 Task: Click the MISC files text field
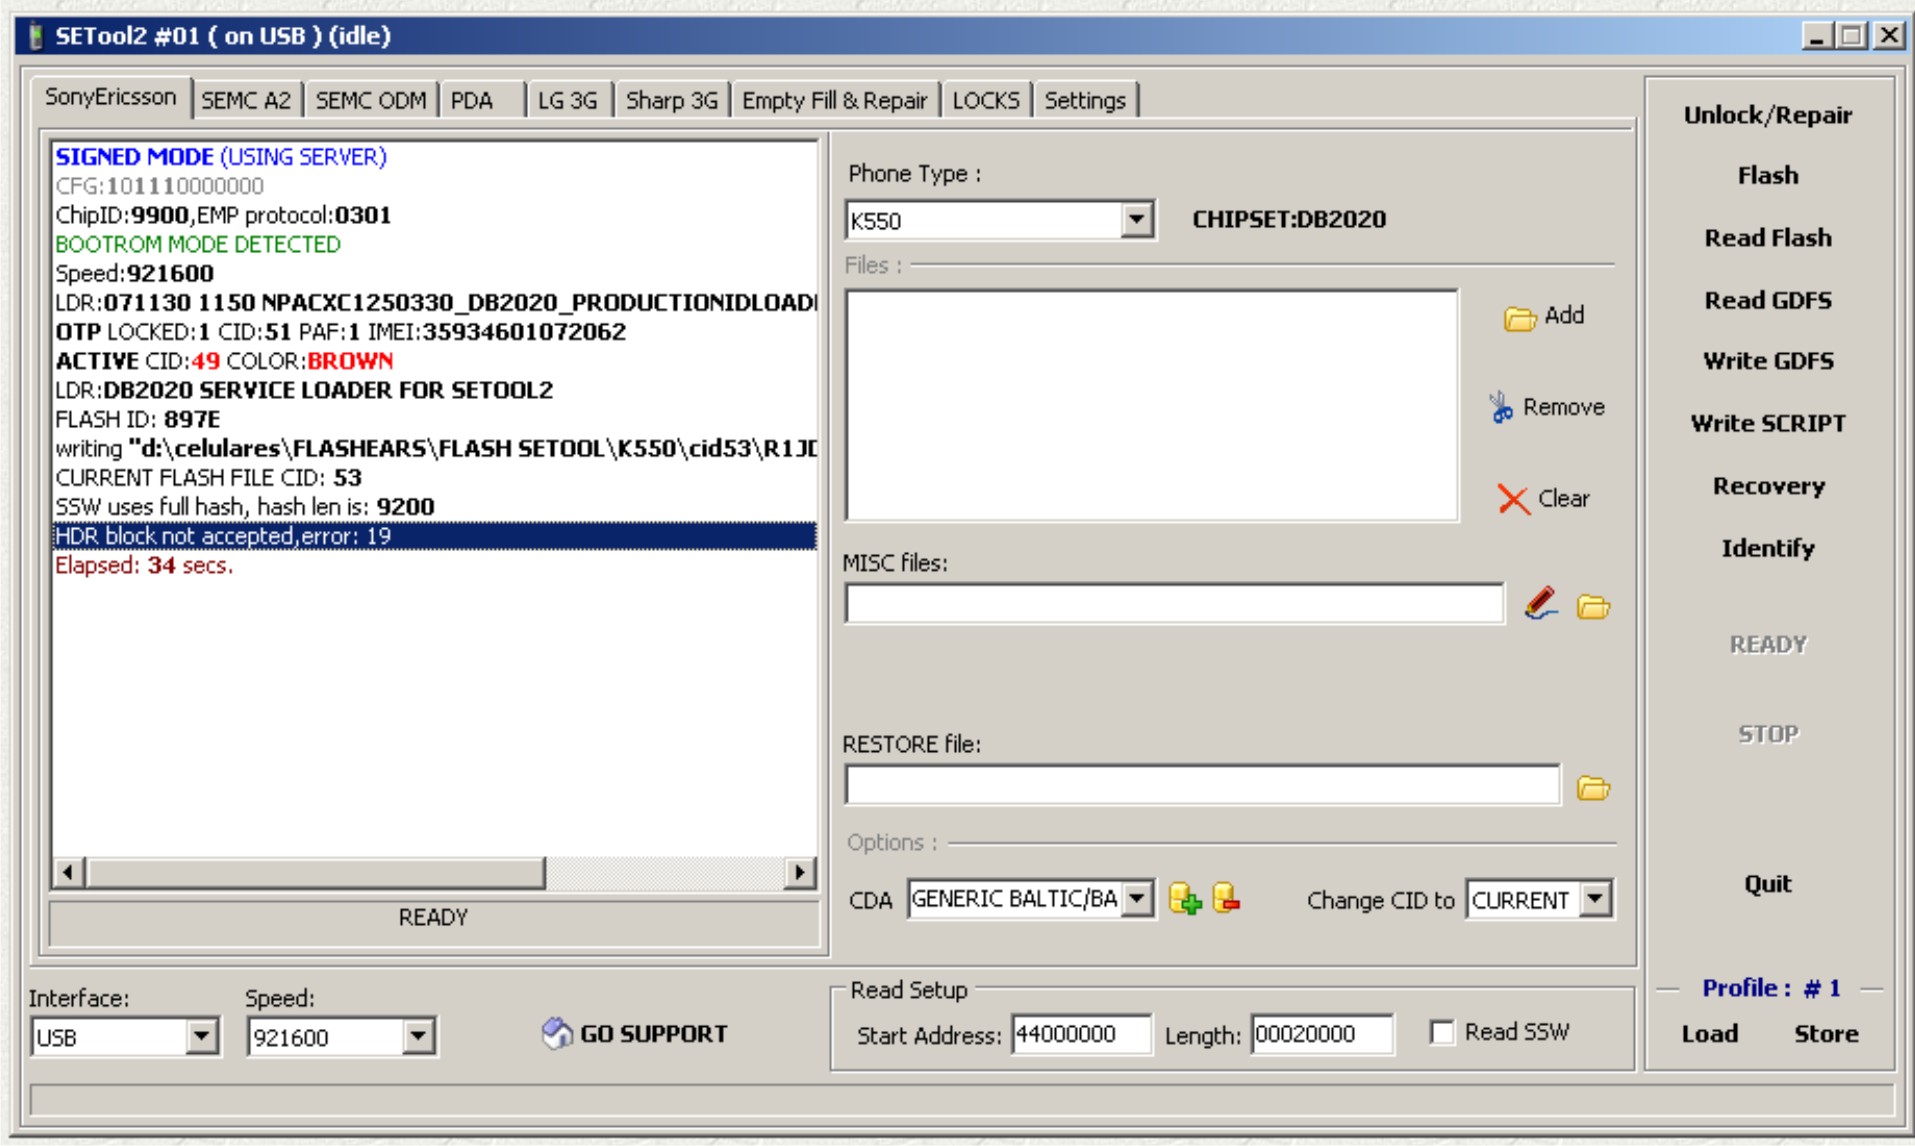click(1174, 604)
